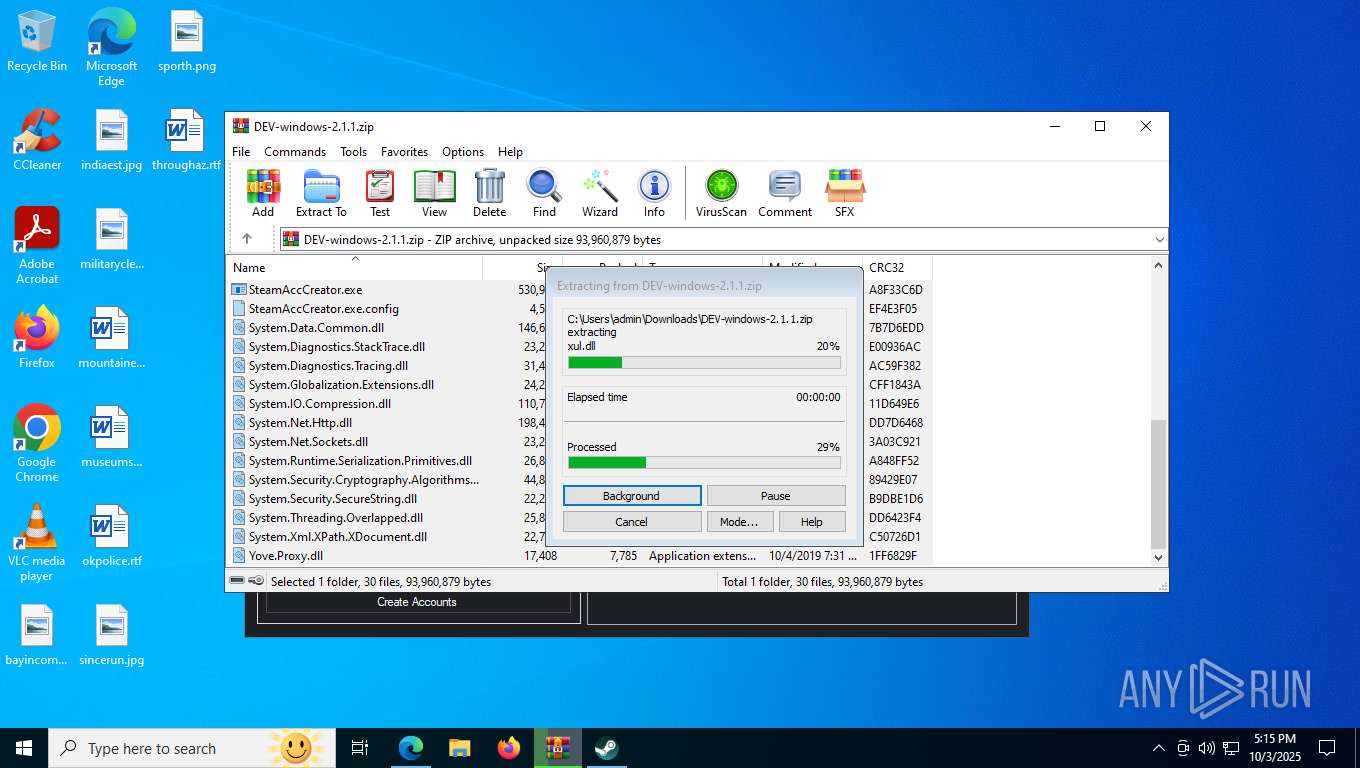Open the Comment tool

pyautogui.click(x=785, y=193)
